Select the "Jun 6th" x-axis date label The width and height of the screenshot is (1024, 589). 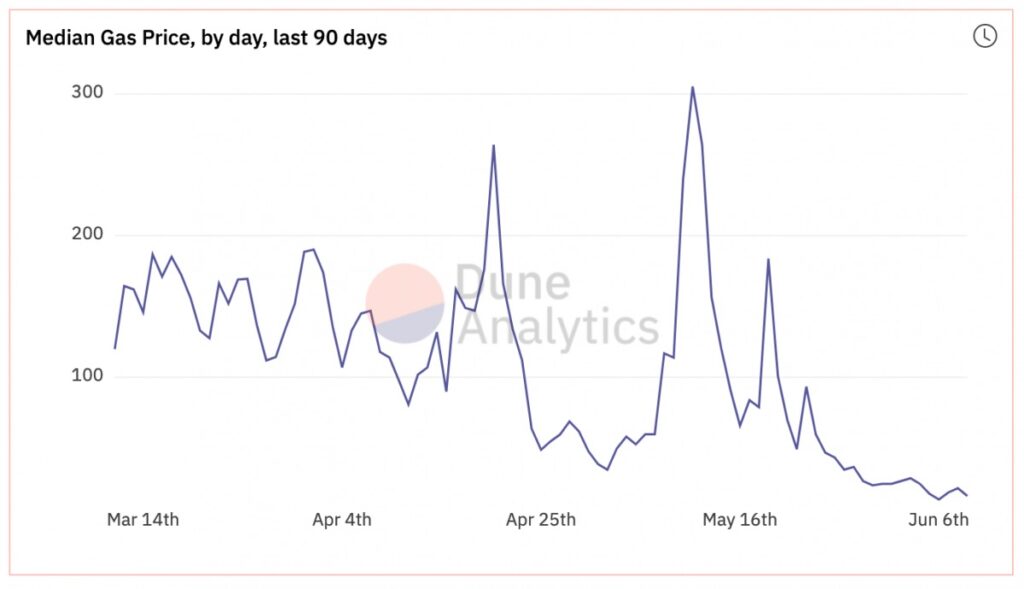point(938,519)
